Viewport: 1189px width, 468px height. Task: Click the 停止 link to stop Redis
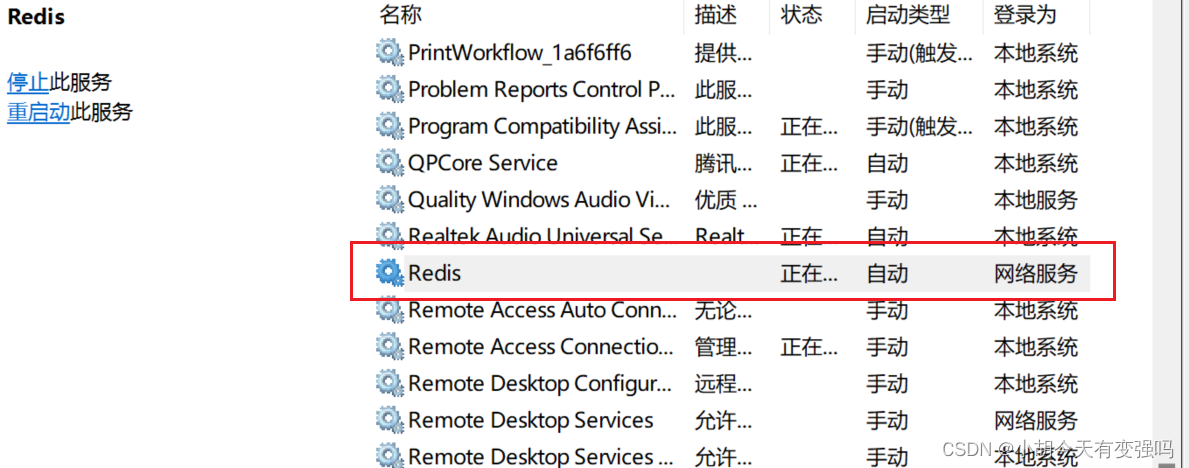click(x=28, y=82)
